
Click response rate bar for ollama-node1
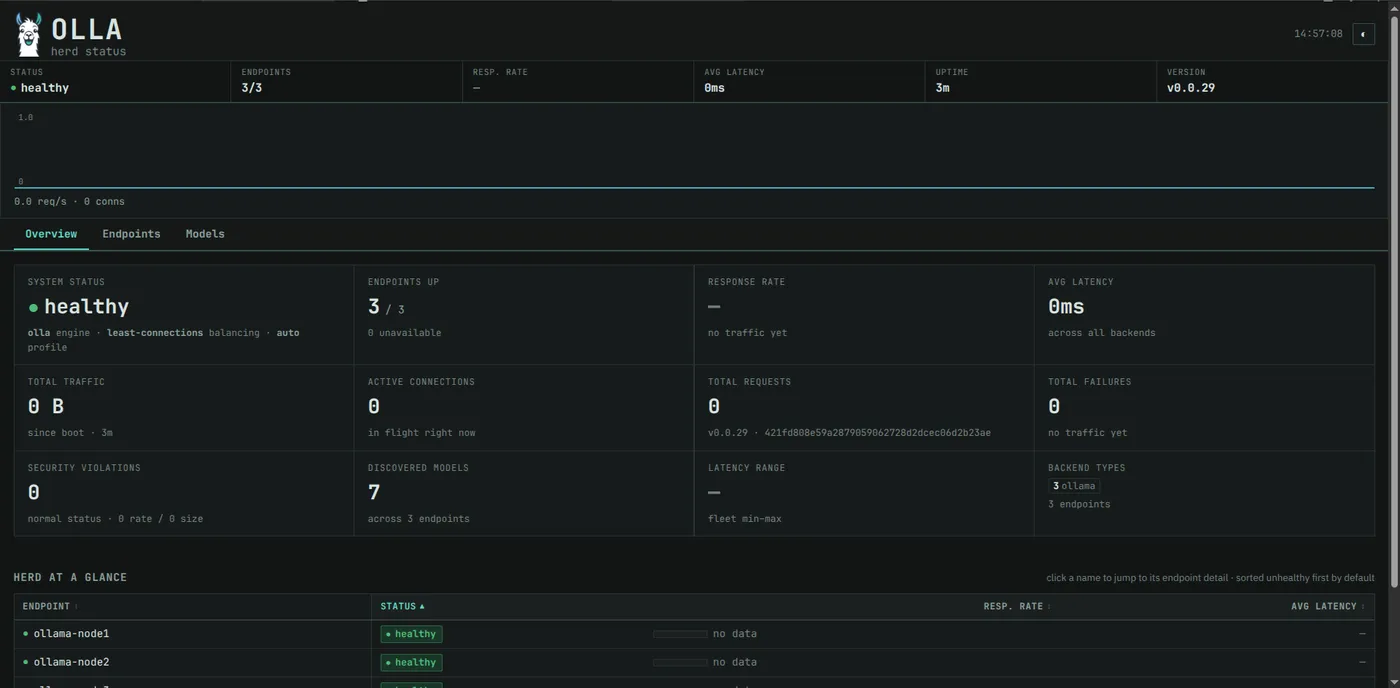[x=680, y=634]
